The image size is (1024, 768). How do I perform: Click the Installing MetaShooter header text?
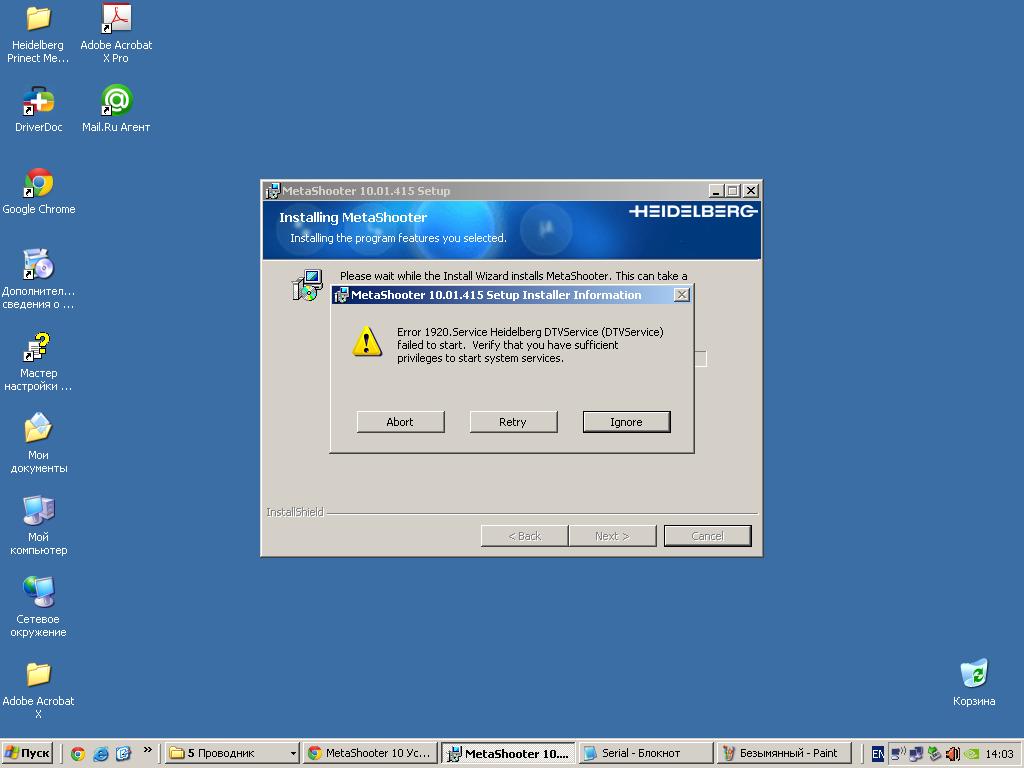[x=353, y=217]
